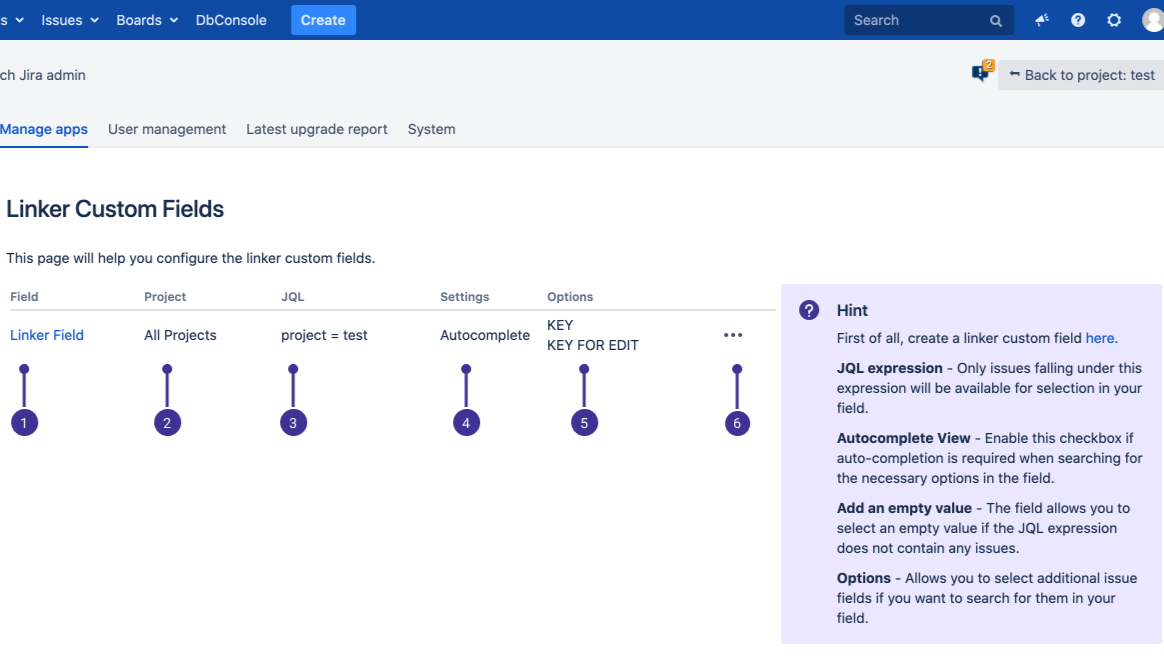1164x662 pixels.
Task: Open the three-dots actions menu for Linker Field
Action: coord(733,336)
